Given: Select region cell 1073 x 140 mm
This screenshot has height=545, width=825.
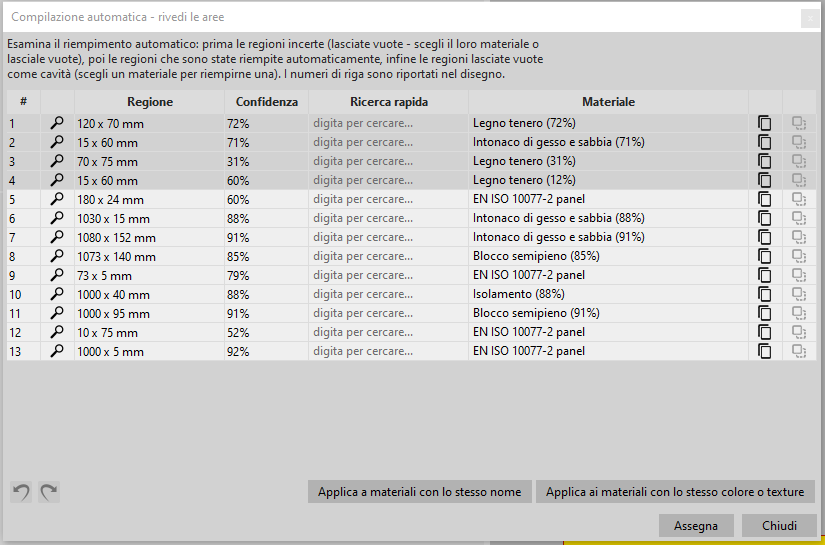Looking at the screenshot, I should point(149,256).
